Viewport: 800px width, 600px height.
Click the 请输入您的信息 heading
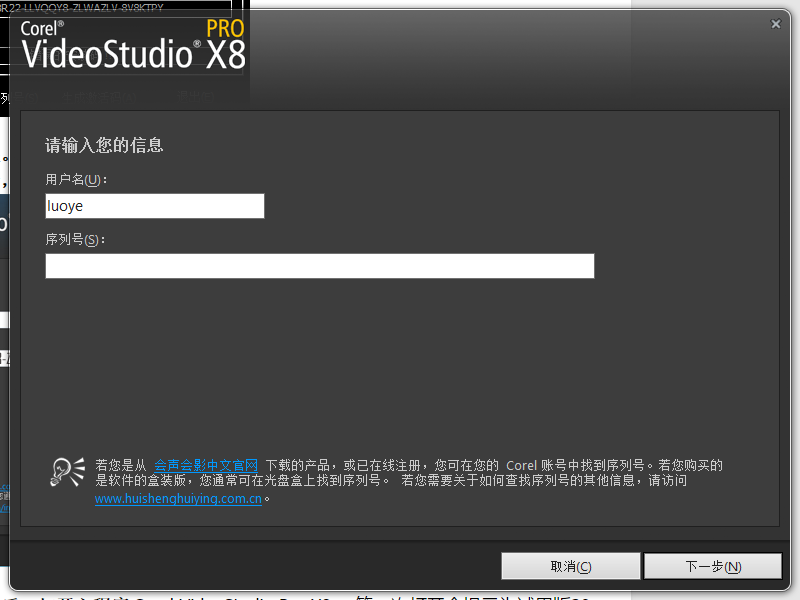[x=104, y=146]
